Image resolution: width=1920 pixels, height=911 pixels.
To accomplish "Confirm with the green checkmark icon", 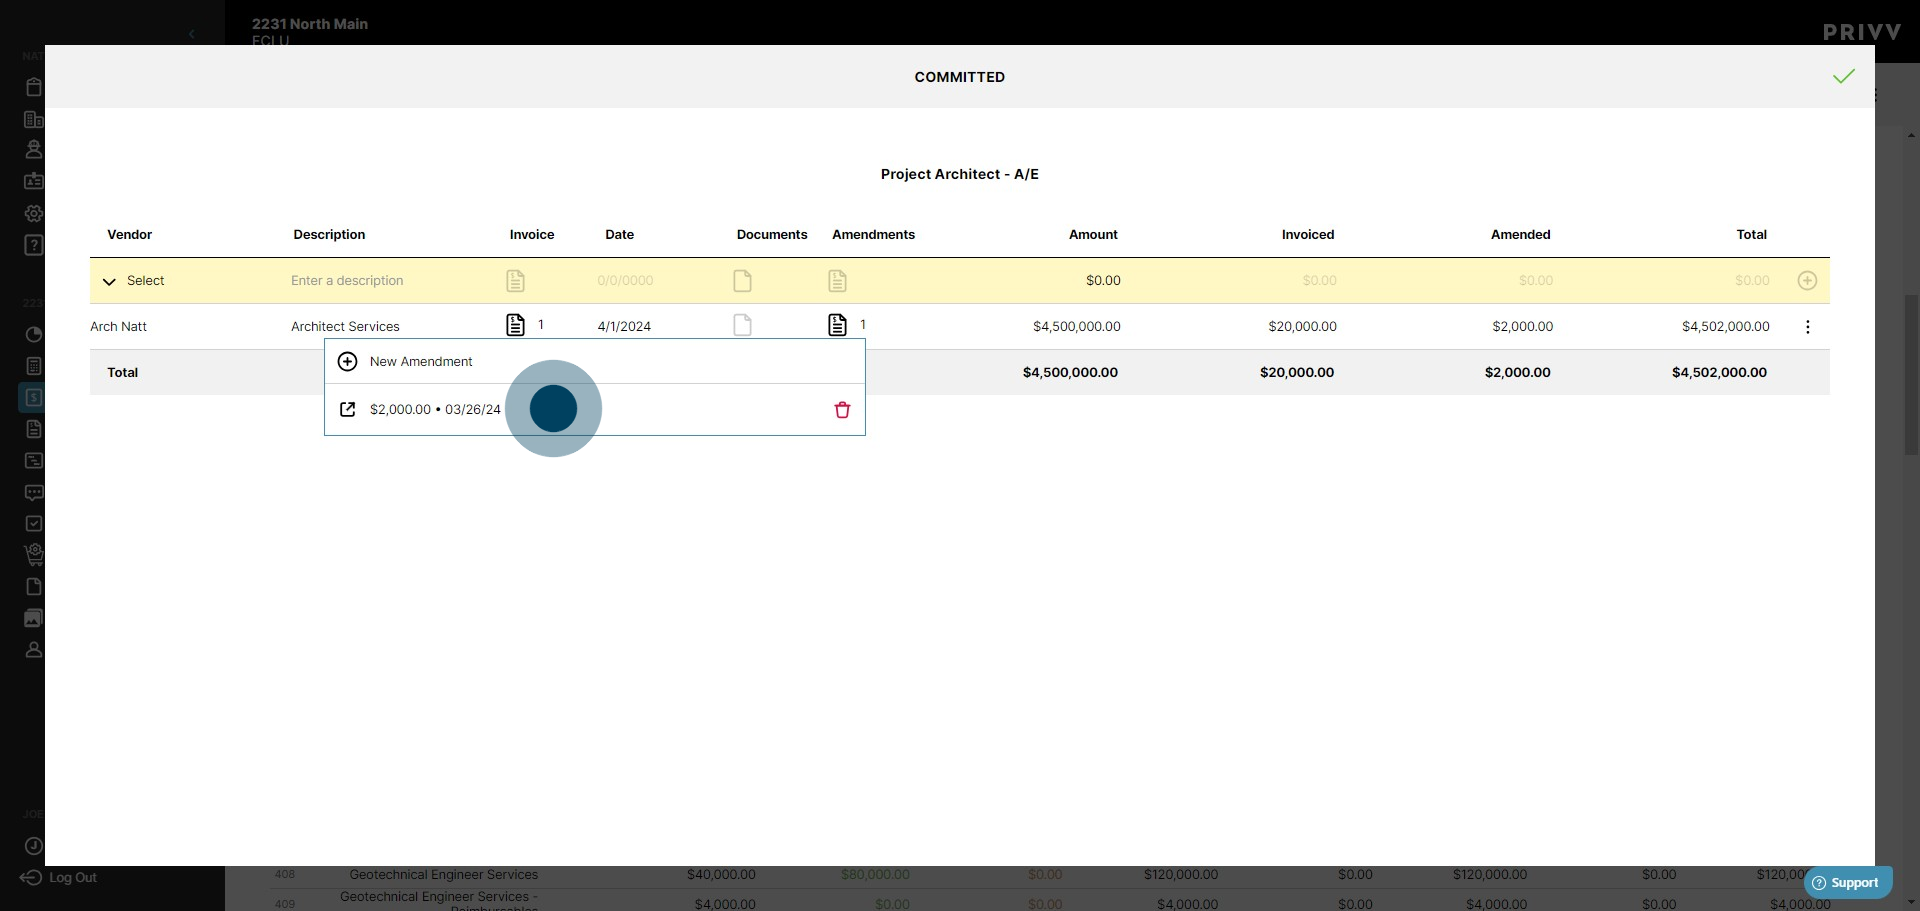I will coord(1843,77).
